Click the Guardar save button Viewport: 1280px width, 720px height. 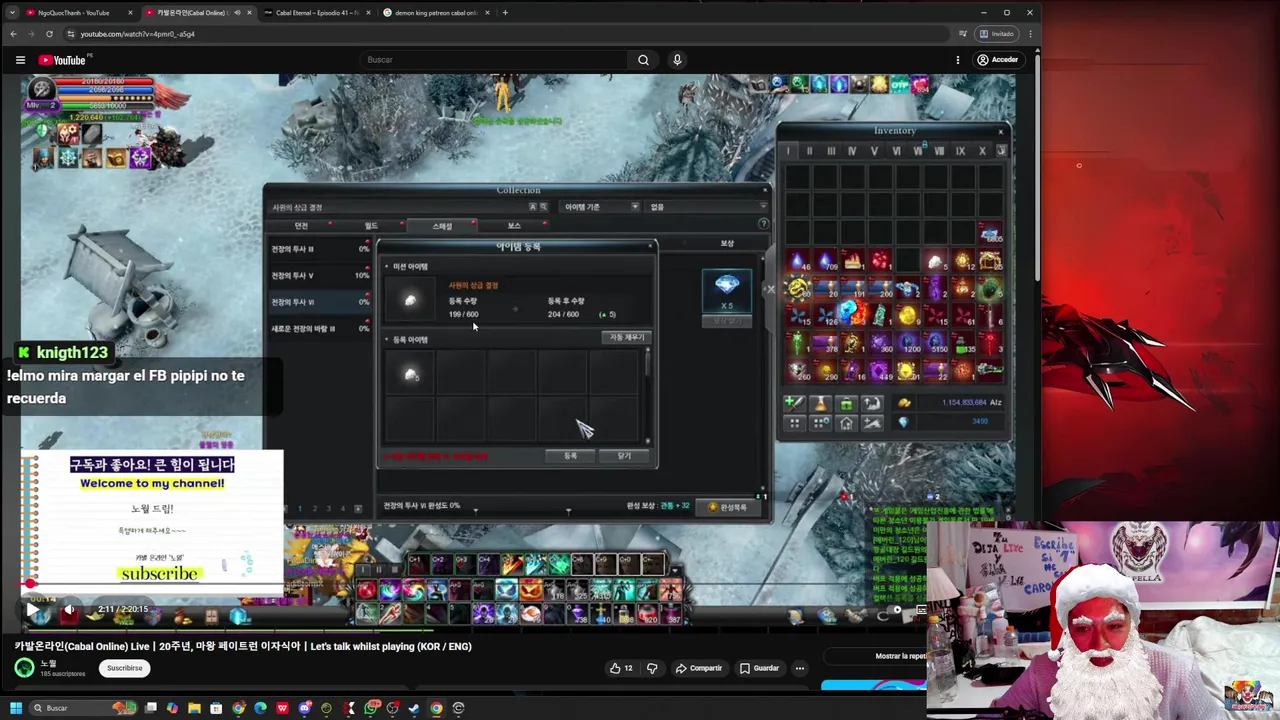[758, 668]
